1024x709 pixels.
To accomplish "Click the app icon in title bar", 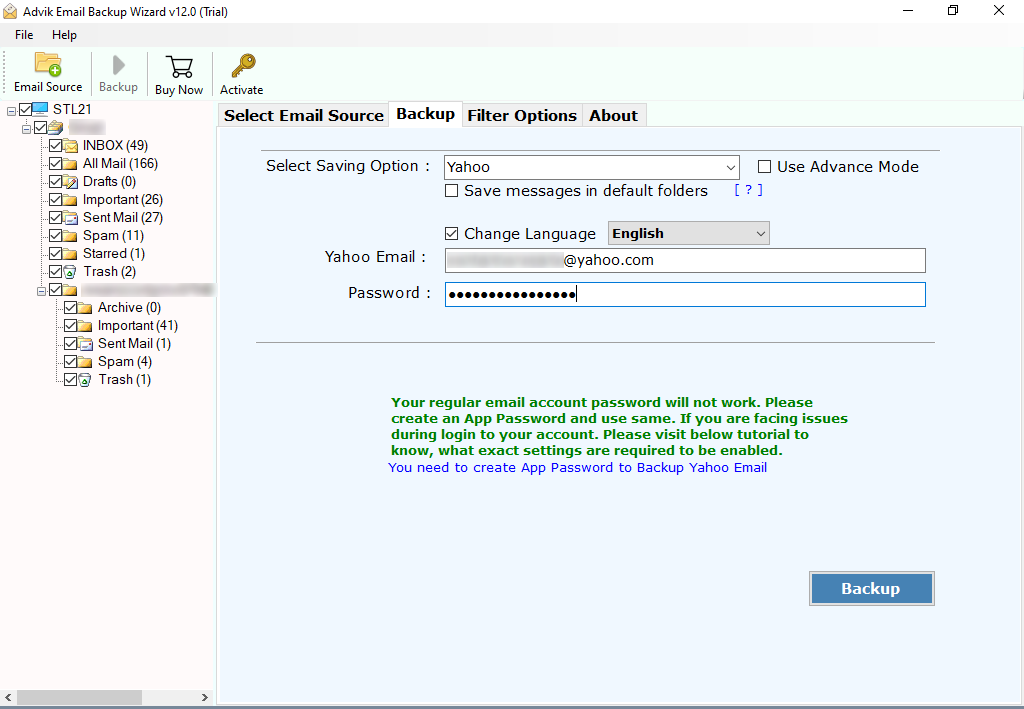I will [10, 11].
